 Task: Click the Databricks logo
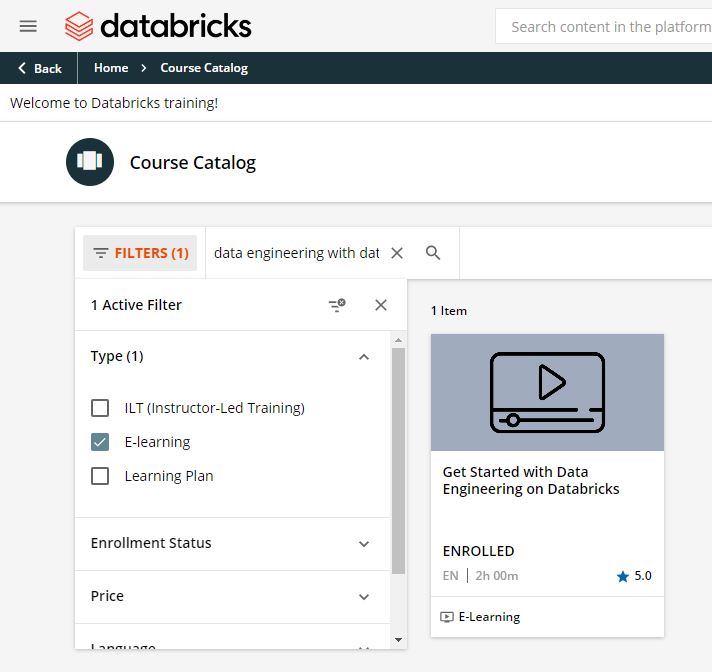(158, 26)
